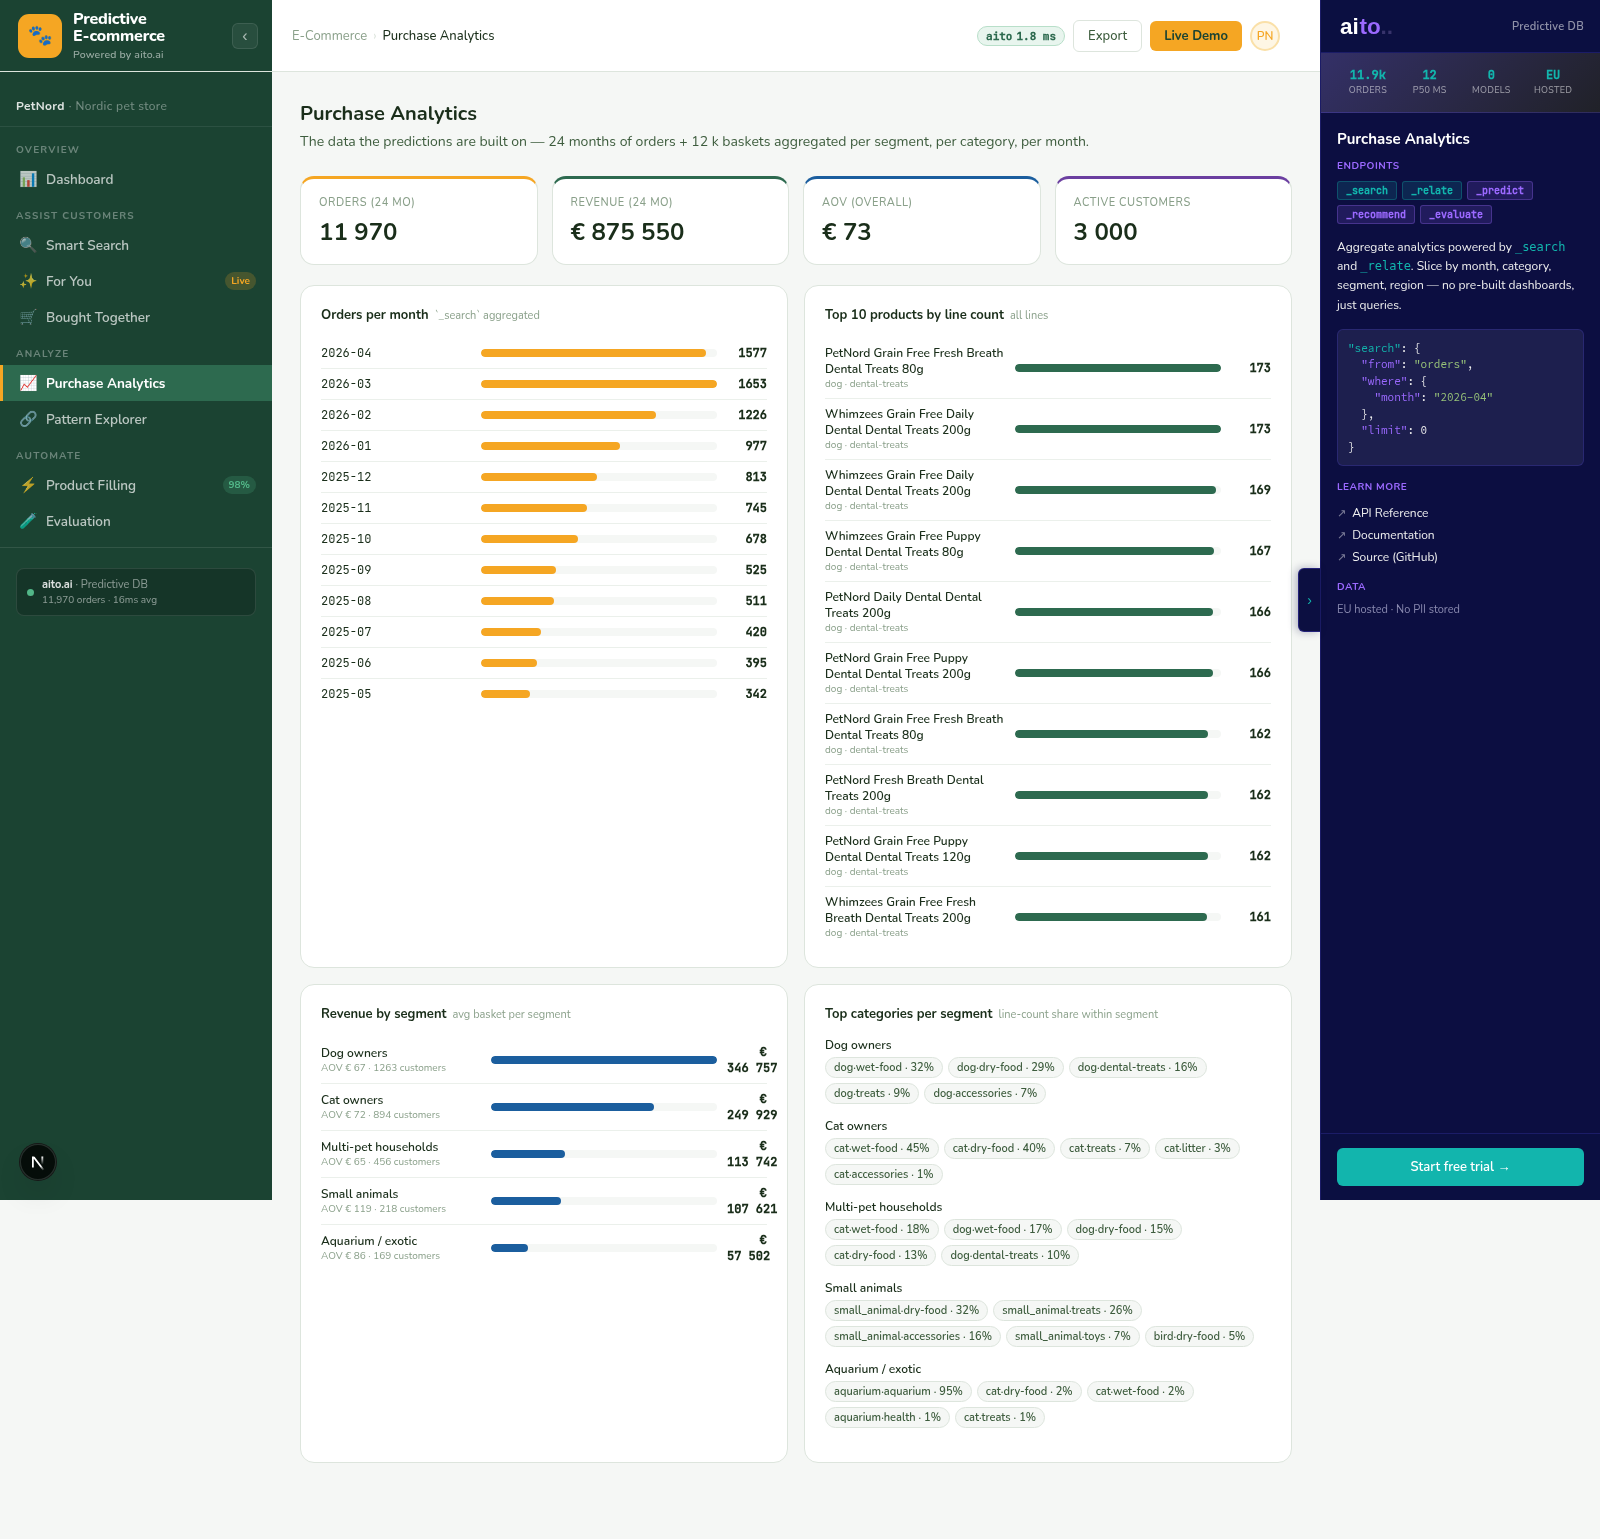Image resolution: width=1600 pixels, height=1539 pixels.
Task: Click the Export button
Action: click(x=1107, y=36)
